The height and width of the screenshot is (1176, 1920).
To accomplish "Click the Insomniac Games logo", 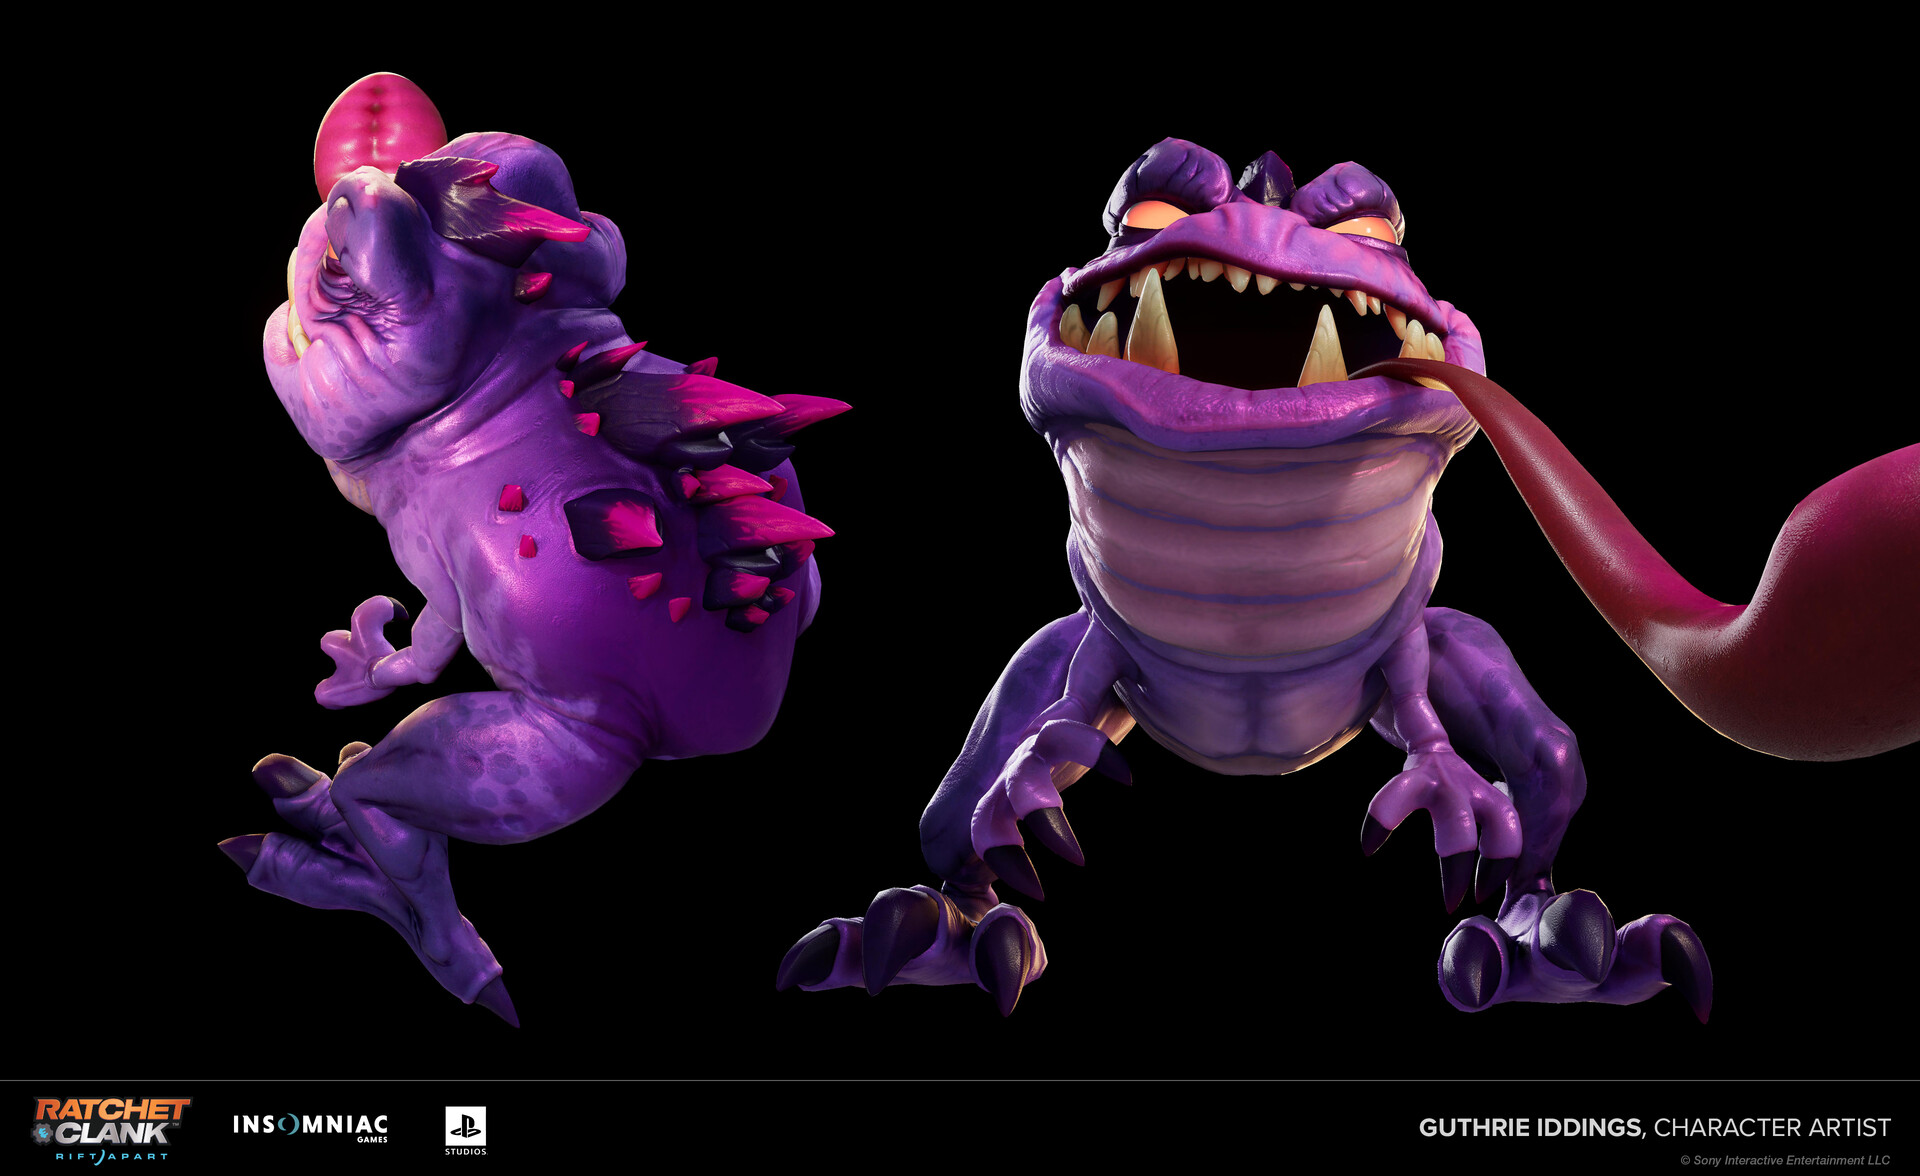I will [x=310, y=1128].
